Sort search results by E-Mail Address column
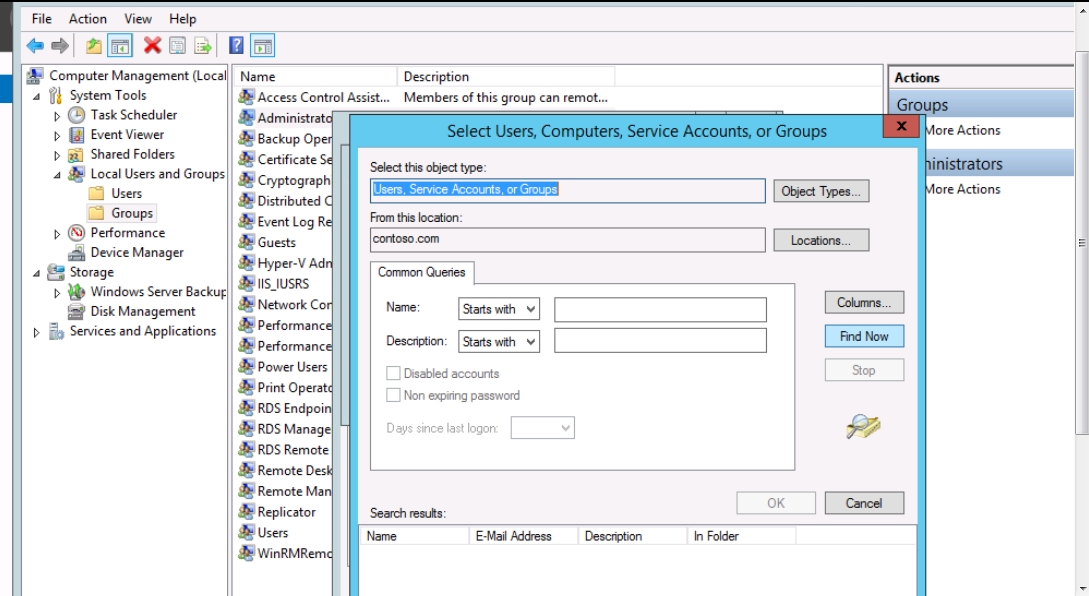This screenshot has height=596, width=1089. click(x=524, y=536)
